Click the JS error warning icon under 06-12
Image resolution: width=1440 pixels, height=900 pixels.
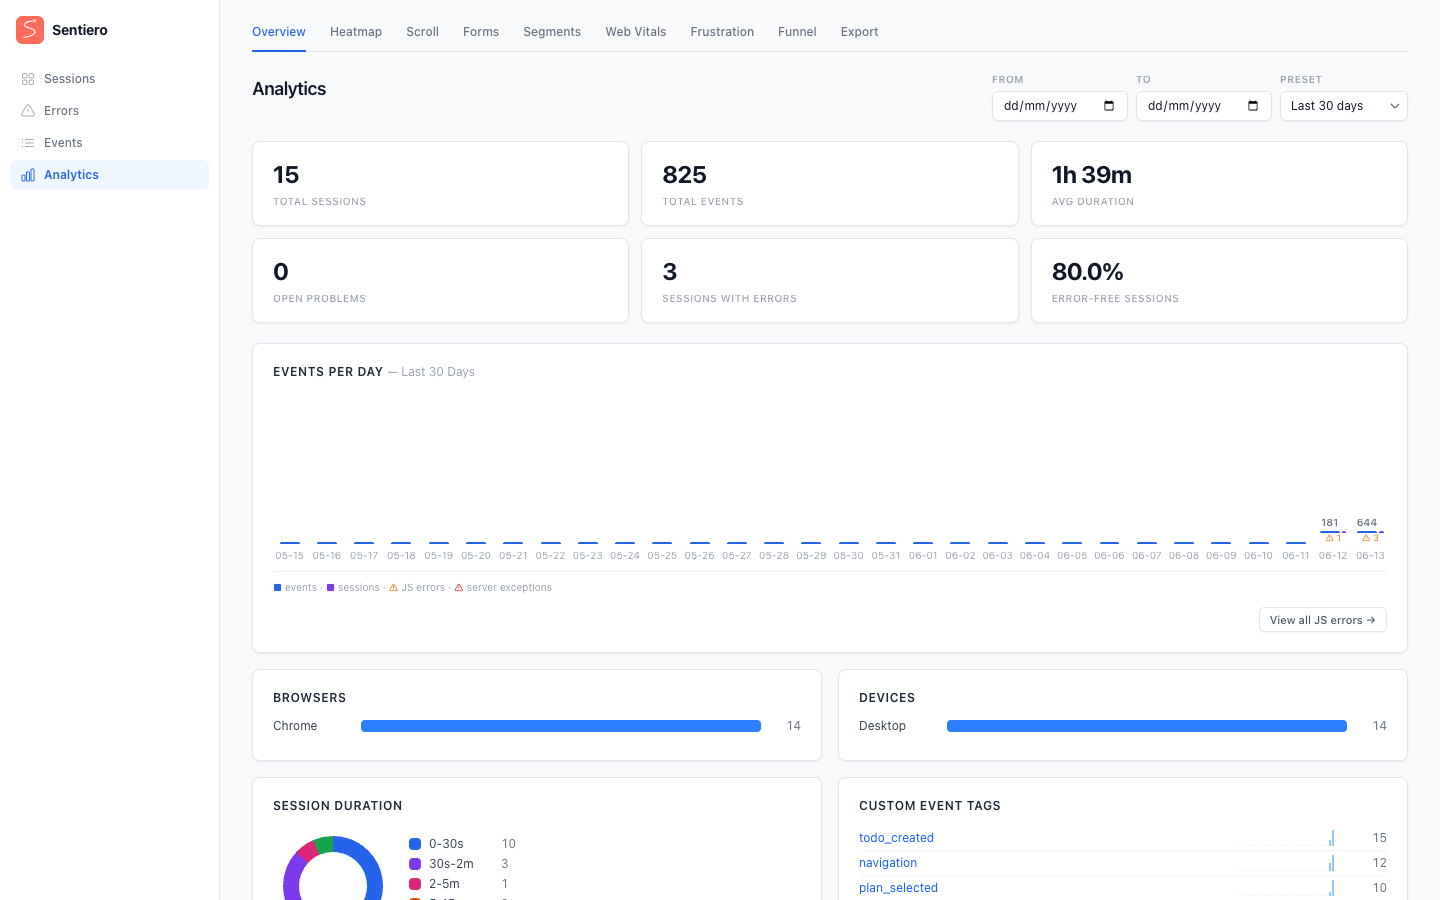pos(1329,538)
